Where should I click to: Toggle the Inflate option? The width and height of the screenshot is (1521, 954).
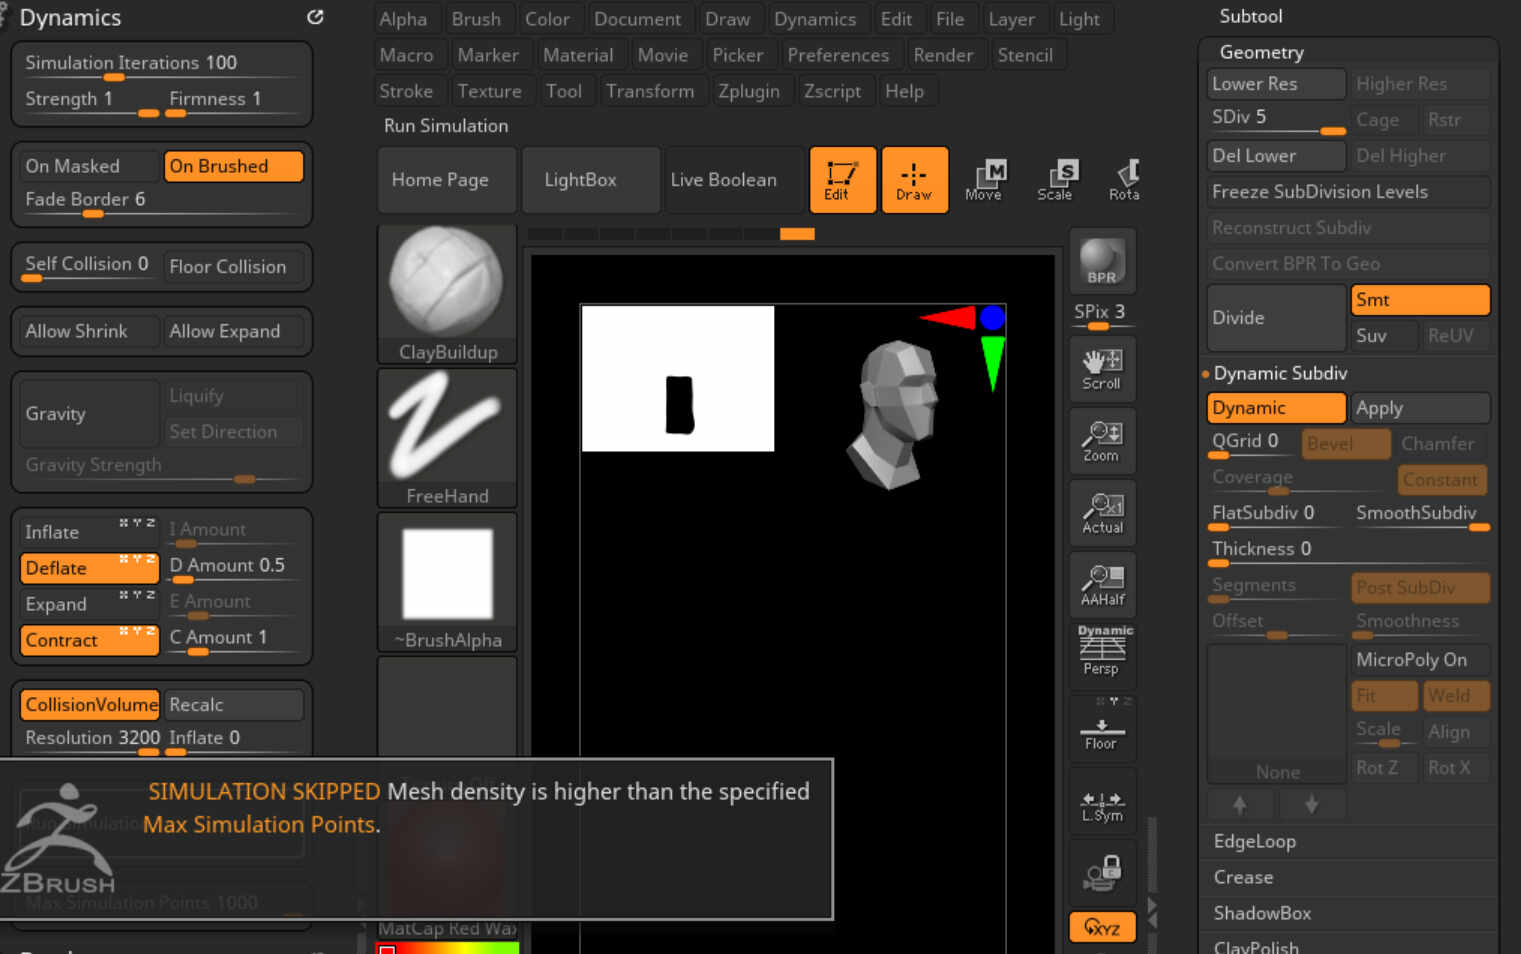(x=89, y=532)
